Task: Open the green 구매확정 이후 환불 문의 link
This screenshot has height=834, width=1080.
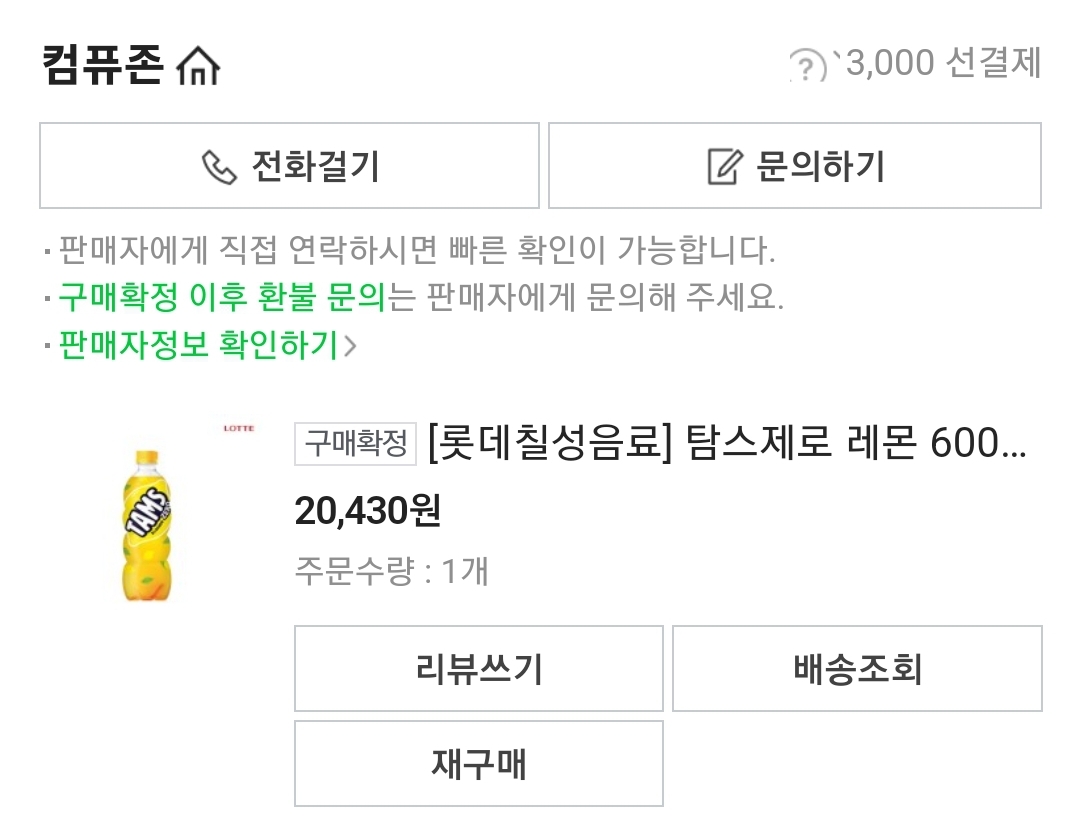Action: click(x=221, y=297)
